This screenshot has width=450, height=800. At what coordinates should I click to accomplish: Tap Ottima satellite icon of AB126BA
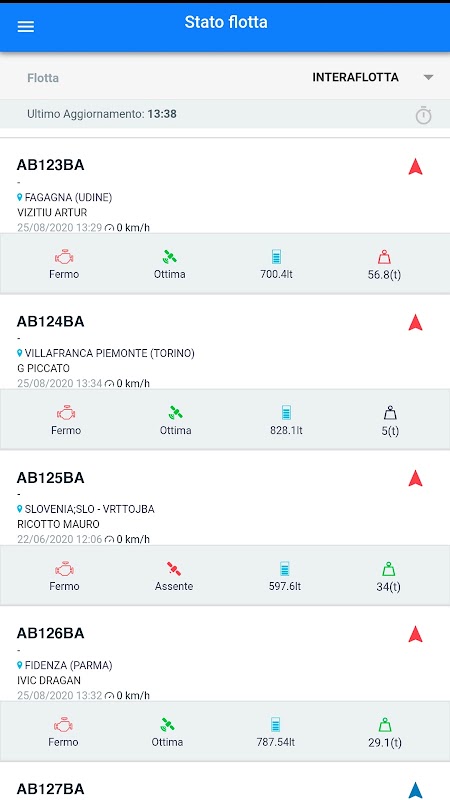coord(167,724)
